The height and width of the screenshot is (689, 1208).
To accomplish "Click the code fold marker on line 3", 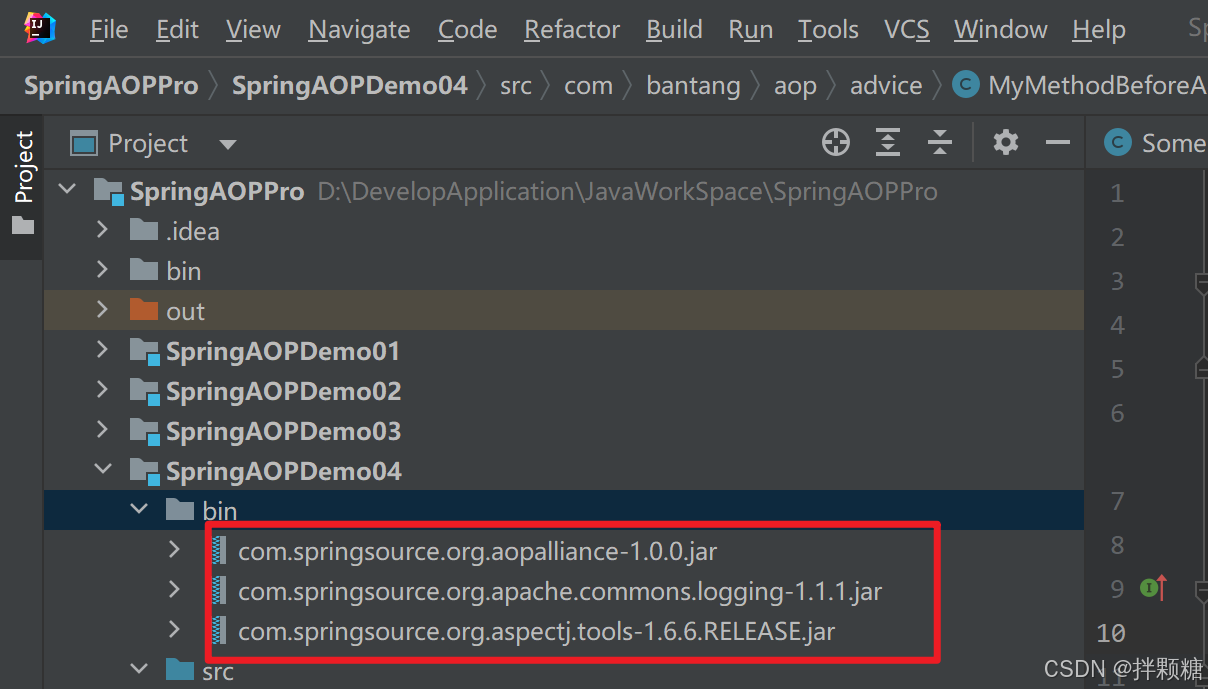I will [1200, 284].
